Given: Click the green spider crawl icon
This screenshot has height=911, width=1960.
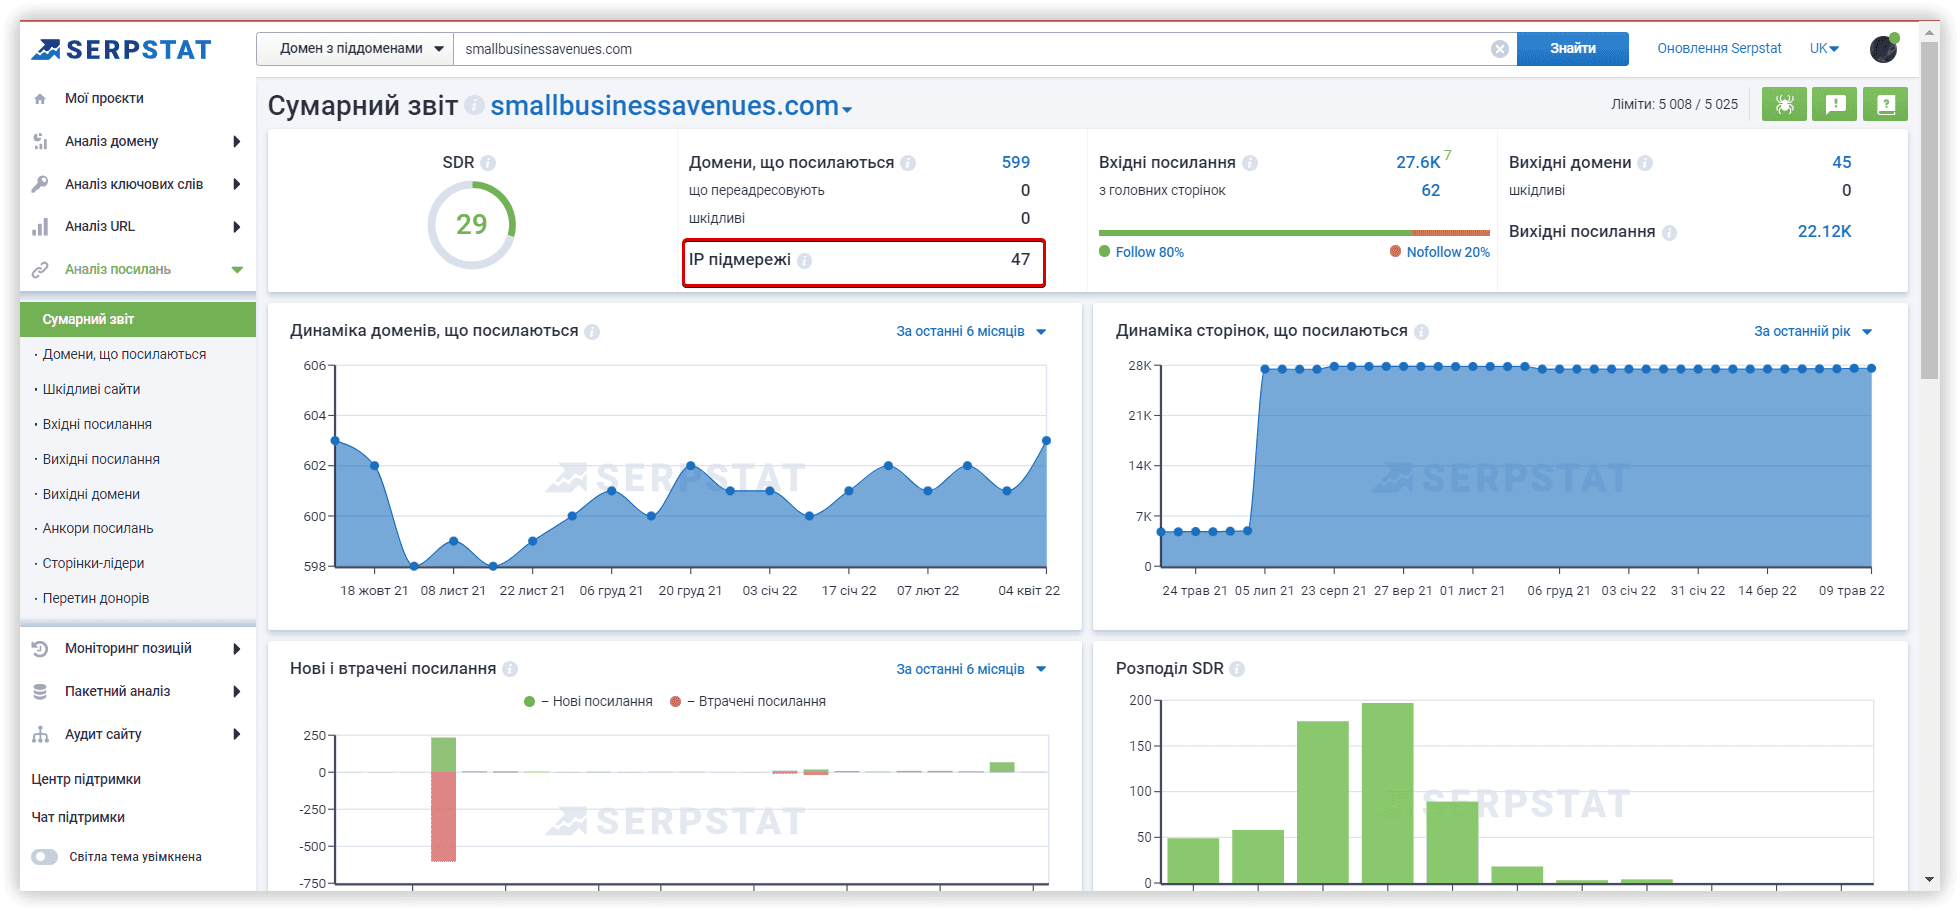Looking at the screenshot, I should point(1784,104).
